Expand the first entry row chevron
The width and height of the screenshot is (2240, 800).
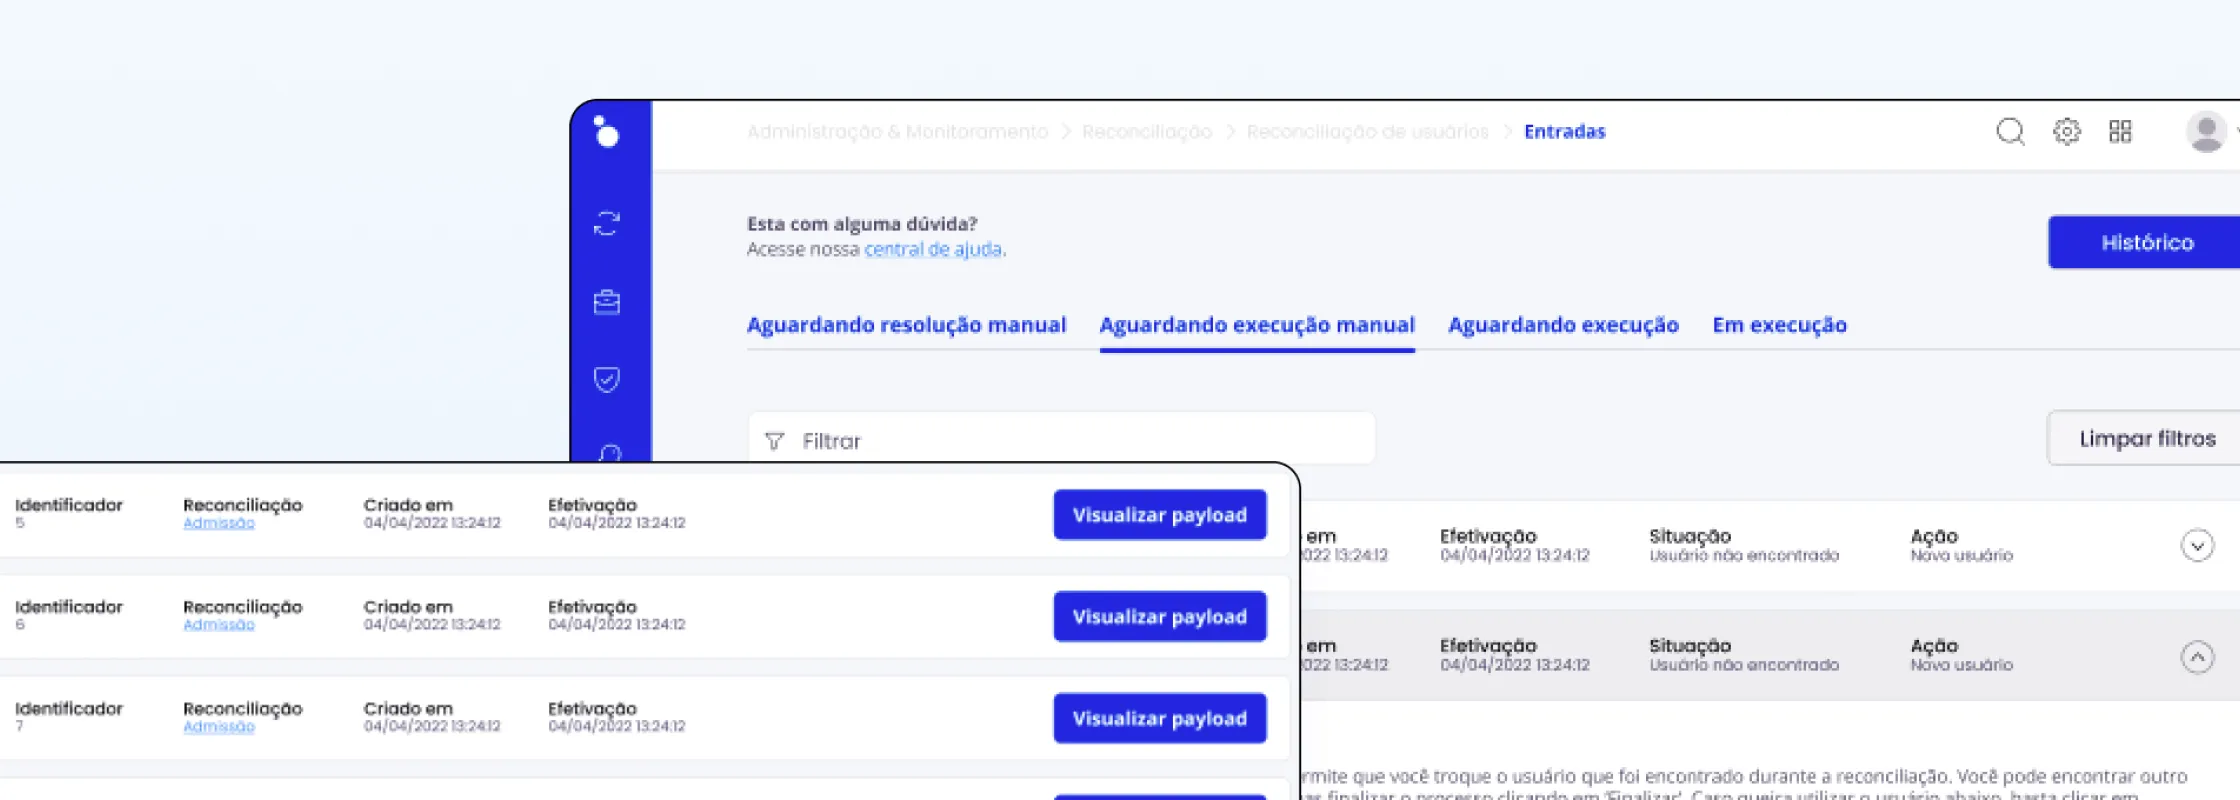pos(2197,546)
